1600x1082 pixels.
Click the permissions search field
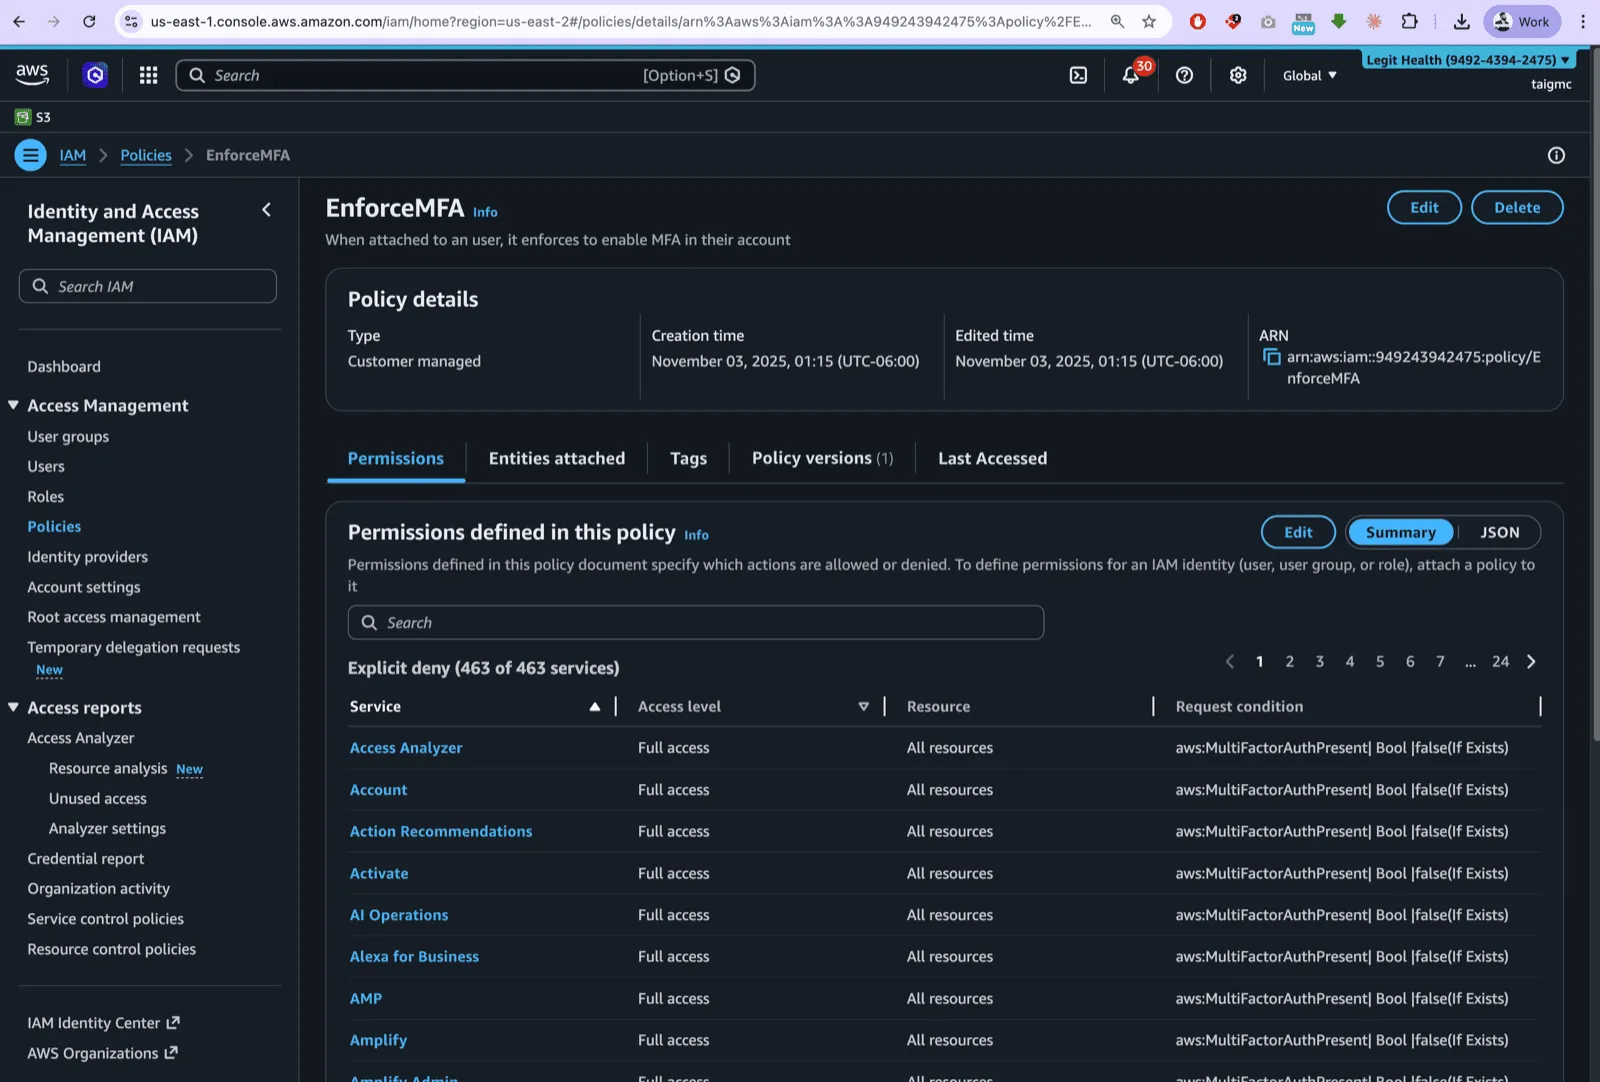tap(696, 622)
